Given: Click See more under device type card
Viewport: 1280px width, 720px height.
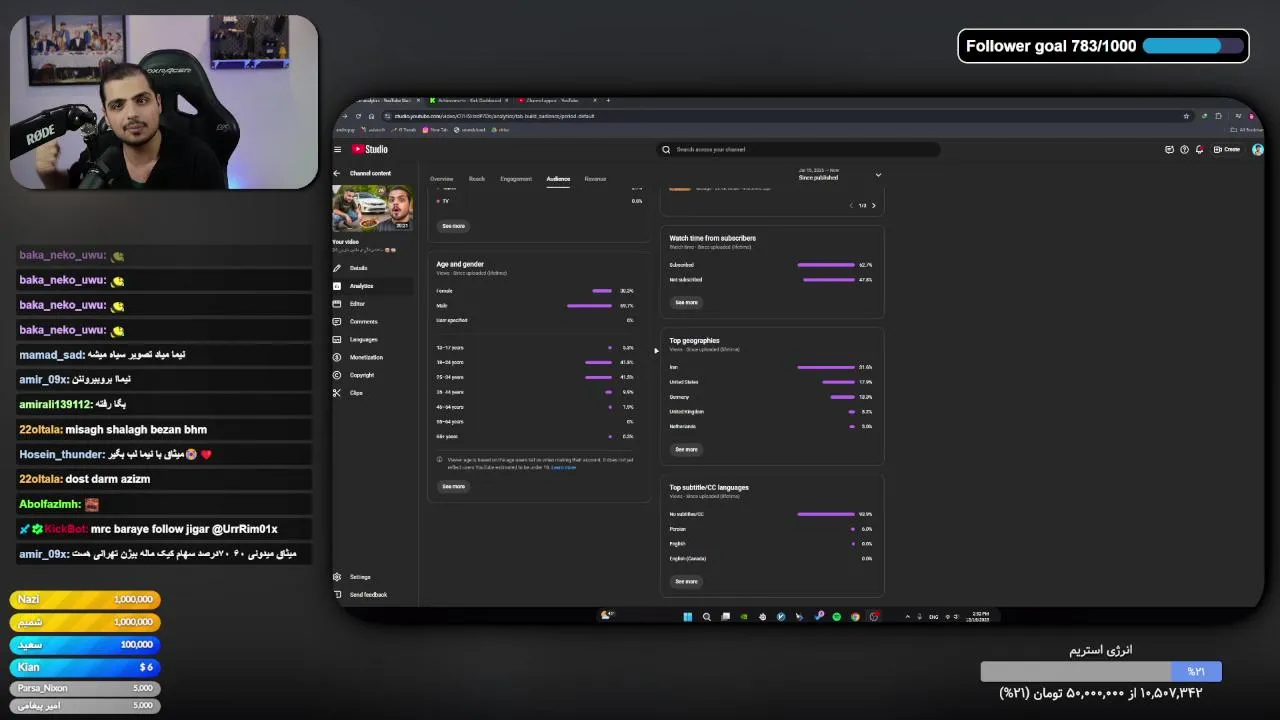Looking at the screenshot, I should coord(453,226).
